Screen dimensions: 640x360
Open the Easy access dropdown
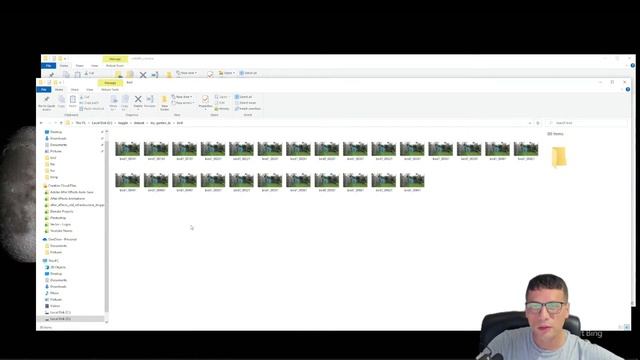(x=183, y=103)
